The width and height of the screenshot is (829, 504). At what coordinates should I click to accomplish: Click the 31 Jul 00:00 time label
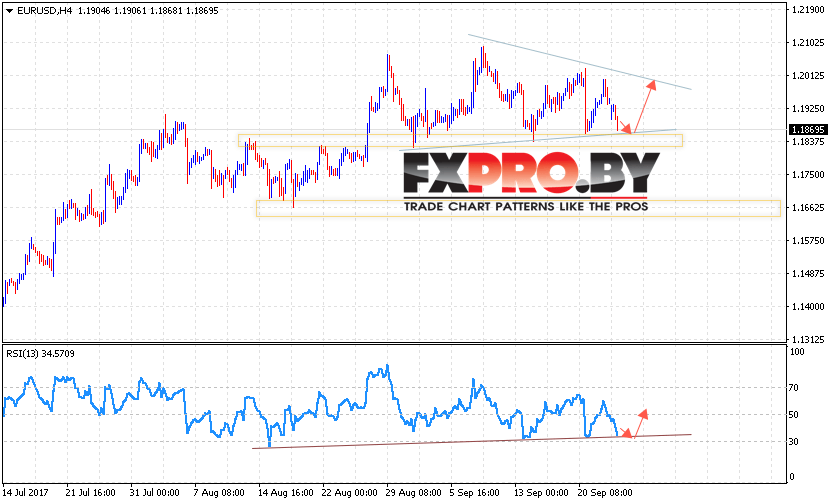pyautogui.click(x=154, y=492)
